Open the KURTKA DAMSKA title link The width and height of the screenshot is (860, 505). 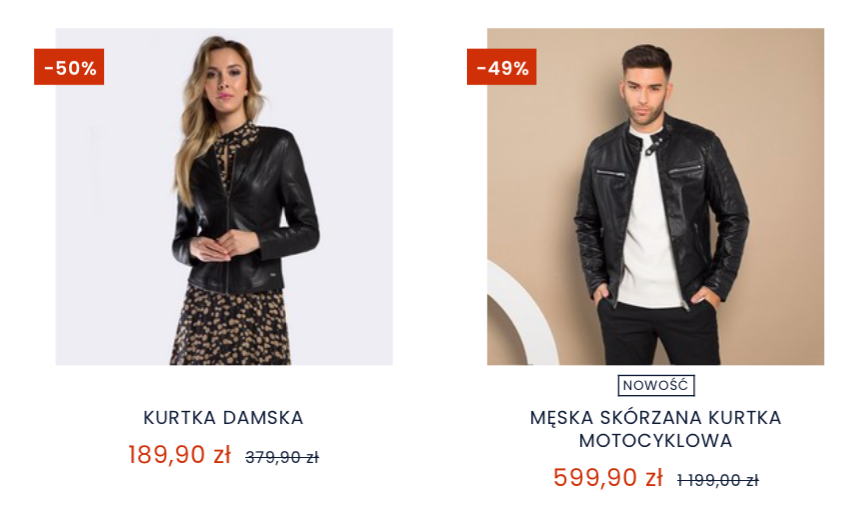coord(223,418)
